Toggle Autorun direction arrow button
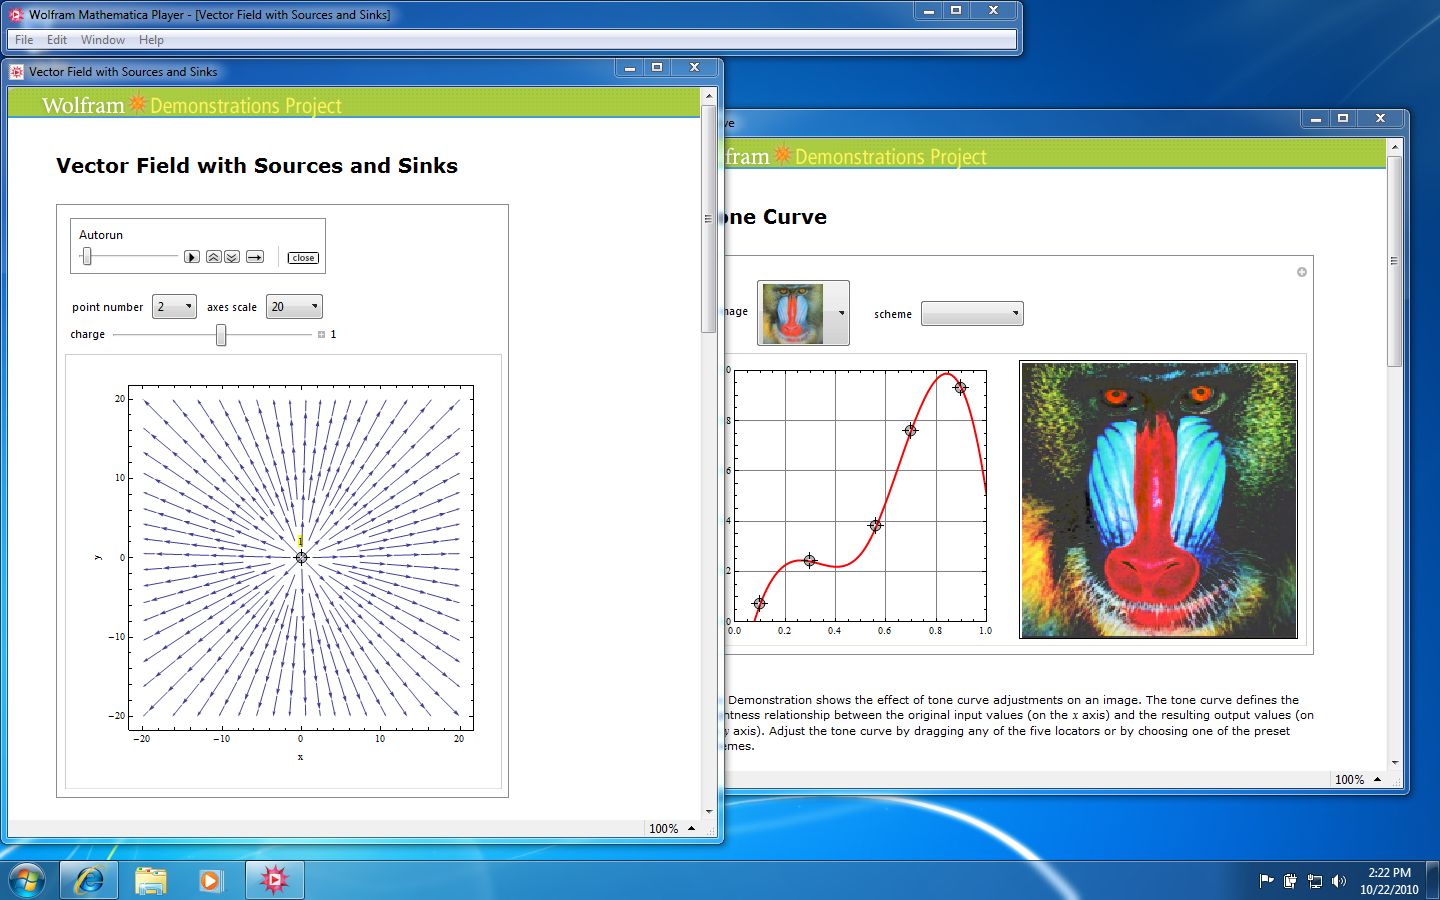Viewport: 1440px width, 900px height. click(x=255, y=257)
